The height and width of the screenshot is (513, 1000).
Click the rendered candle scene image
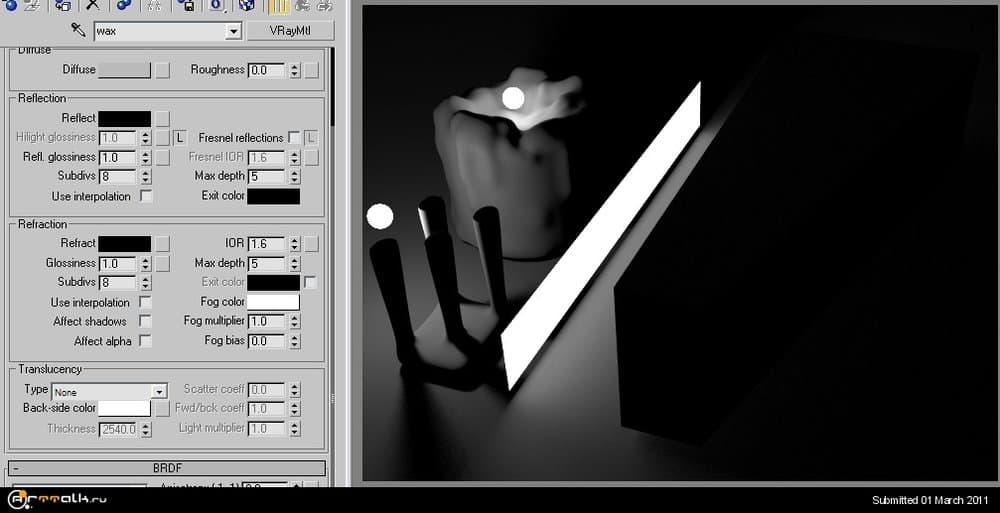click(x=679, y=242)
